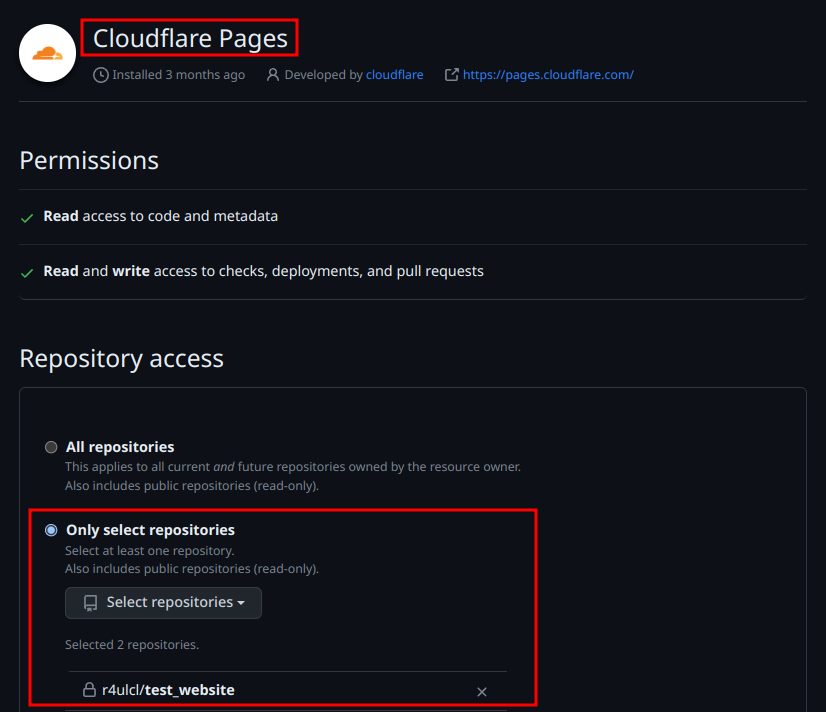
Task: Click the repository book icon in Select repositories
Action: tap(91, 602)
